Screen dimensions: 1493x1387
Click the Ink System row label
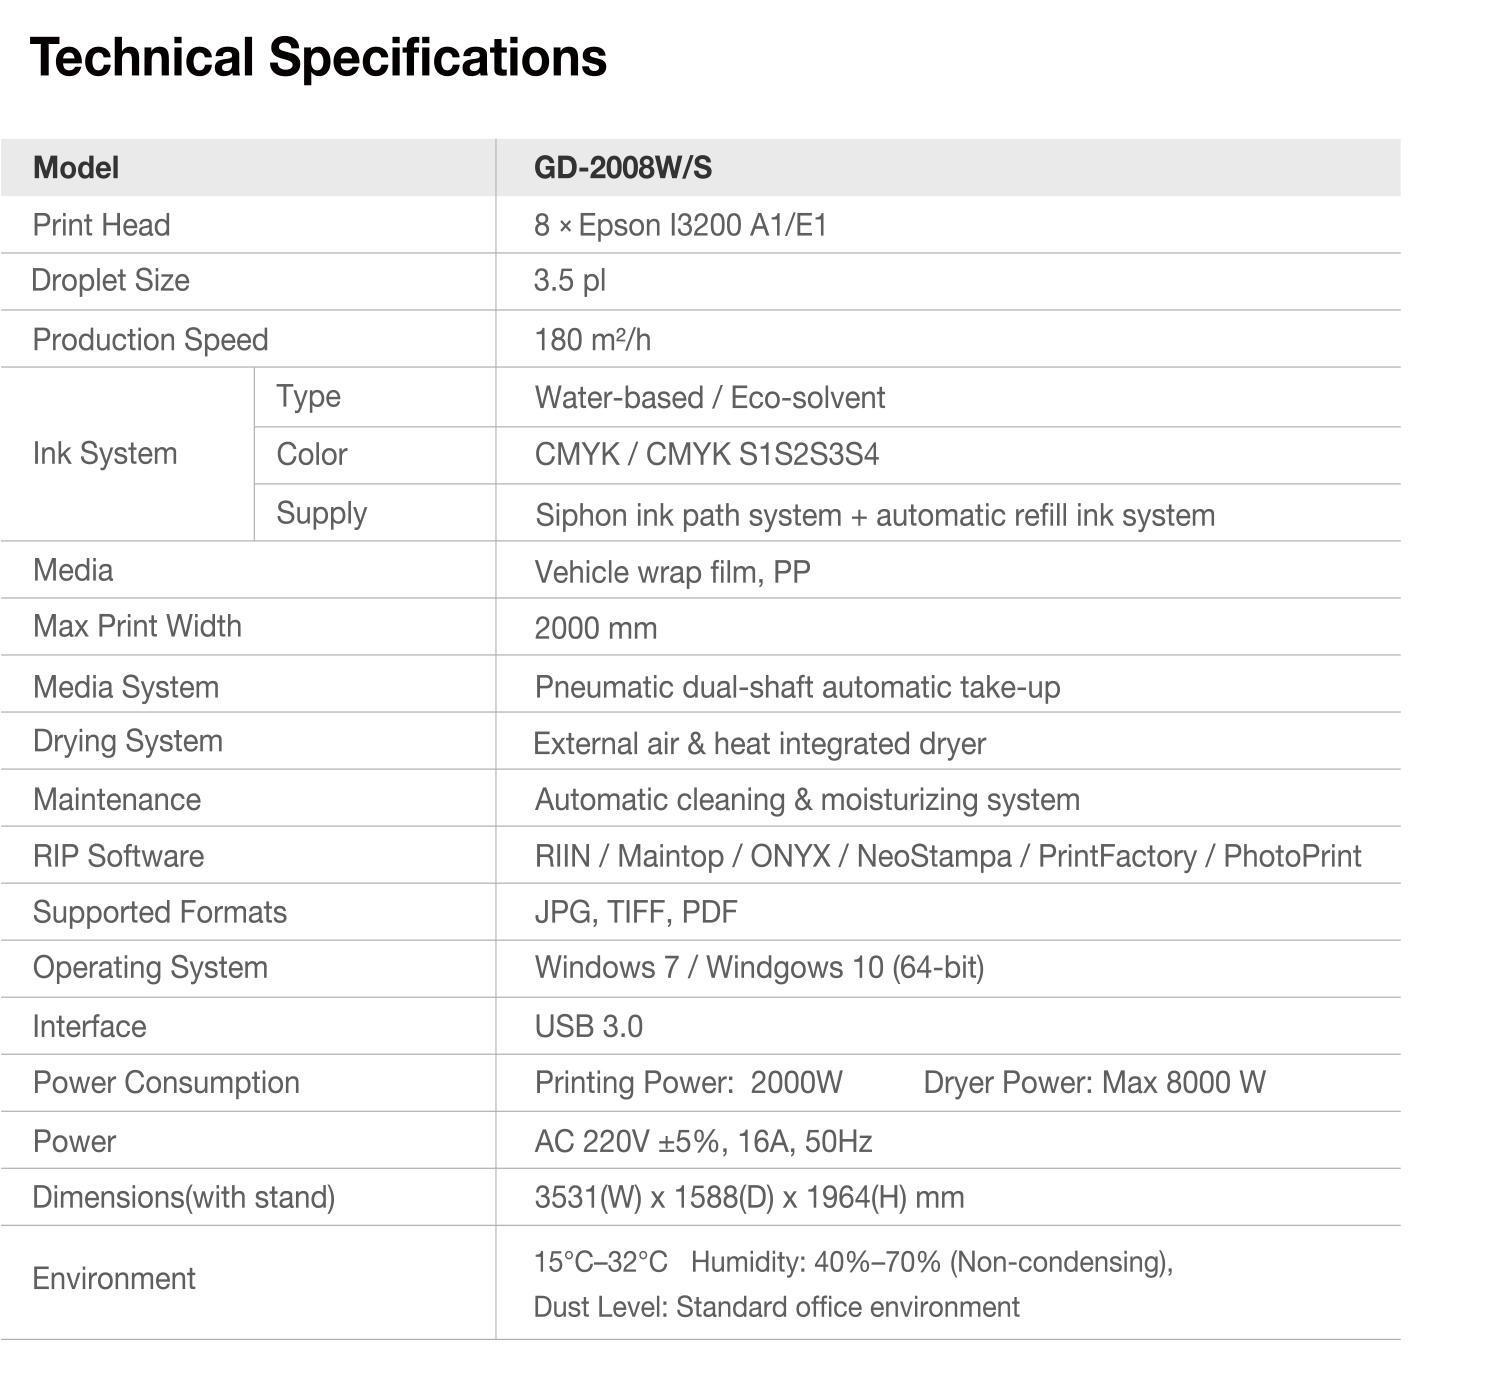pos(105,454)
